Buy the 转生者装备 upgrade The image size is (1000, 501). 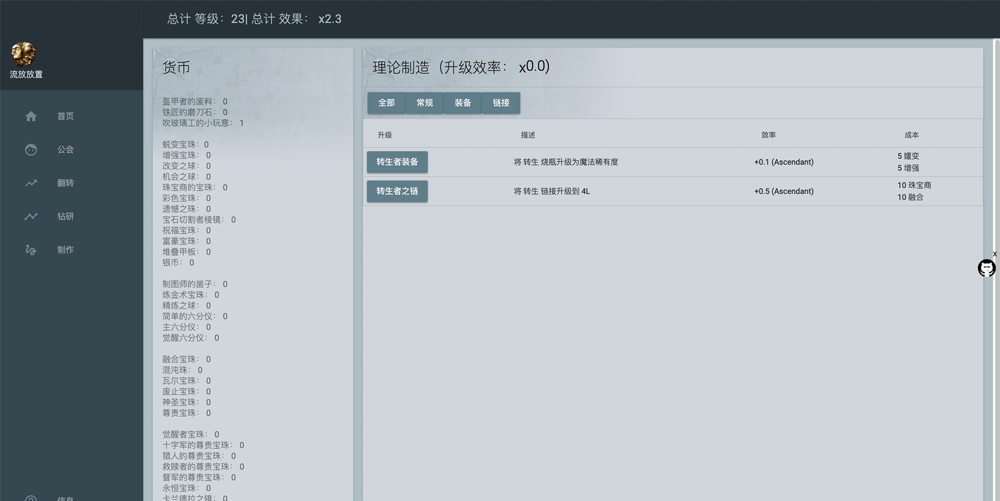point(397,162)
